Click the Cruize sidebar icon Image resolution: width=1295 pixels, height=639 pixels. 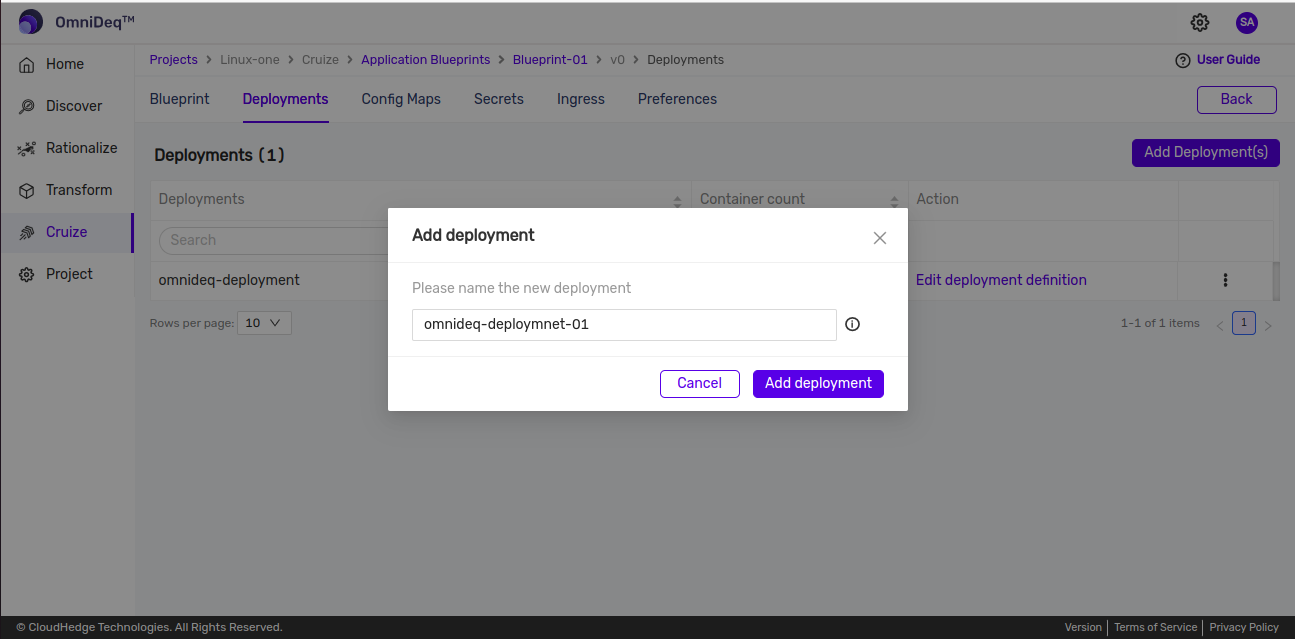[x=27, y=232]
